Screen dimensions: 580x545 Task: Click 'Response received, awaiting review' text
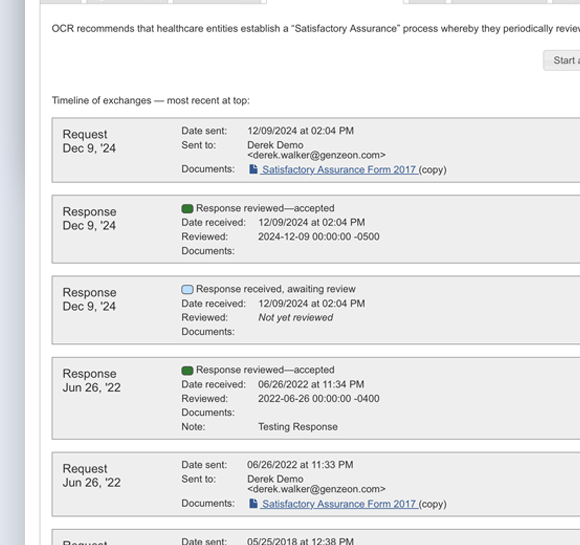click(276, 289)
